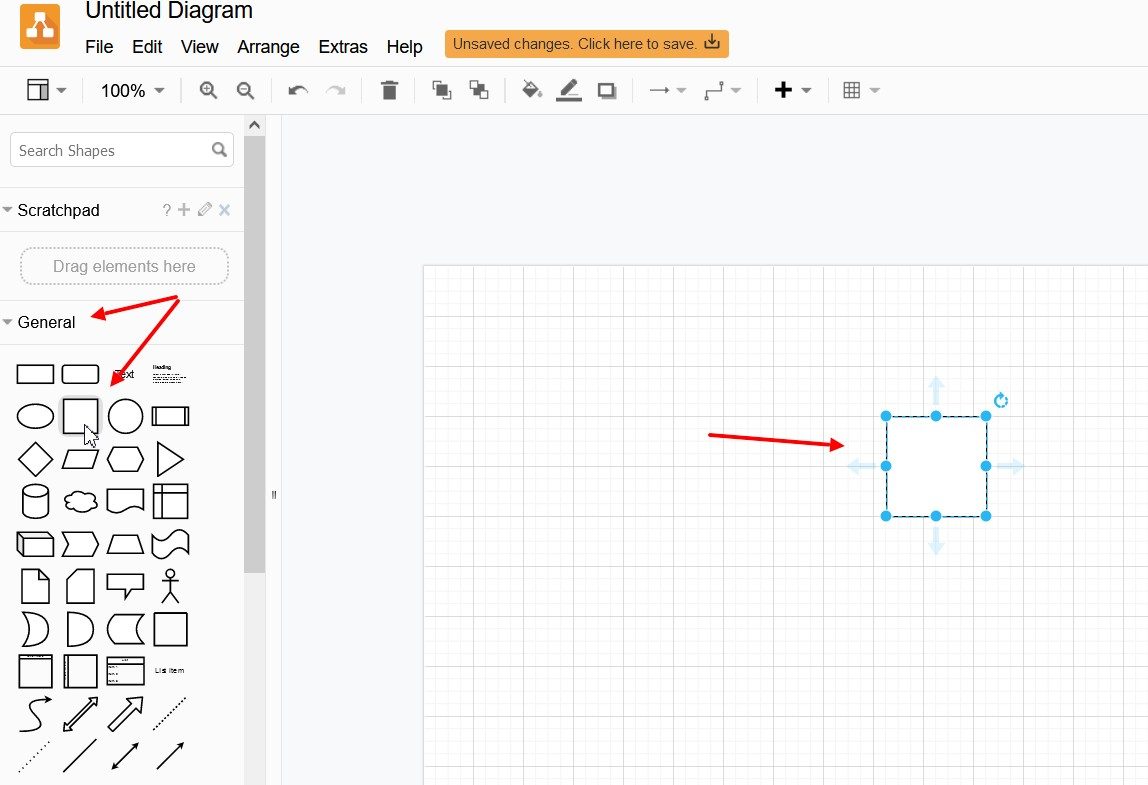1148x785 pixels.
Task: Delete selection with the trash icon
Action: pos(389,90)
